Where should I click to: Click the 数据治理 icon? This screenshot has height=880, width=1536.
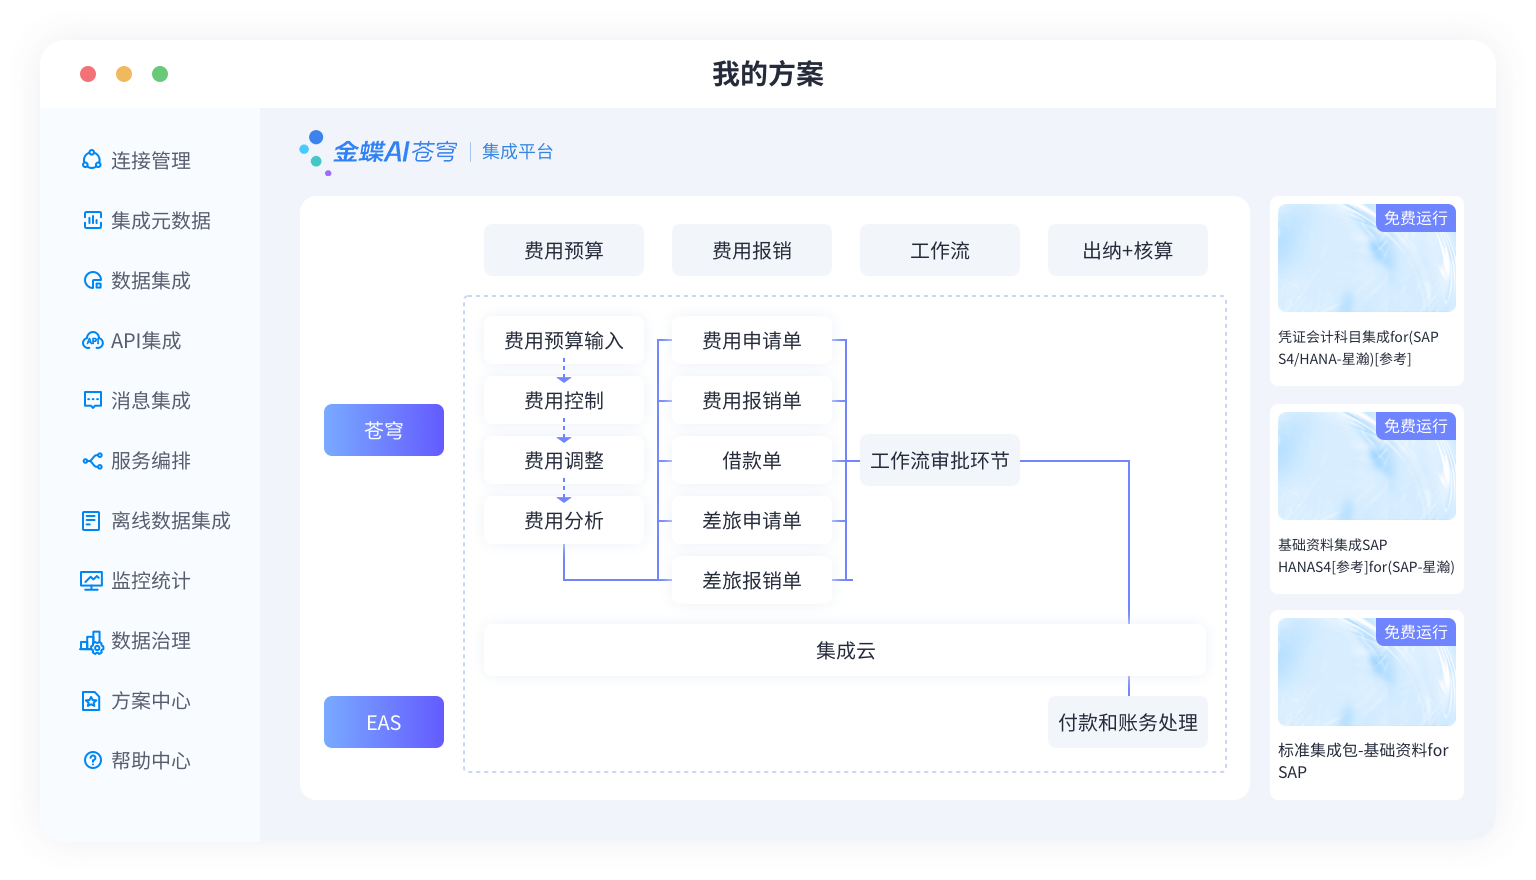(x=91, y=641)
